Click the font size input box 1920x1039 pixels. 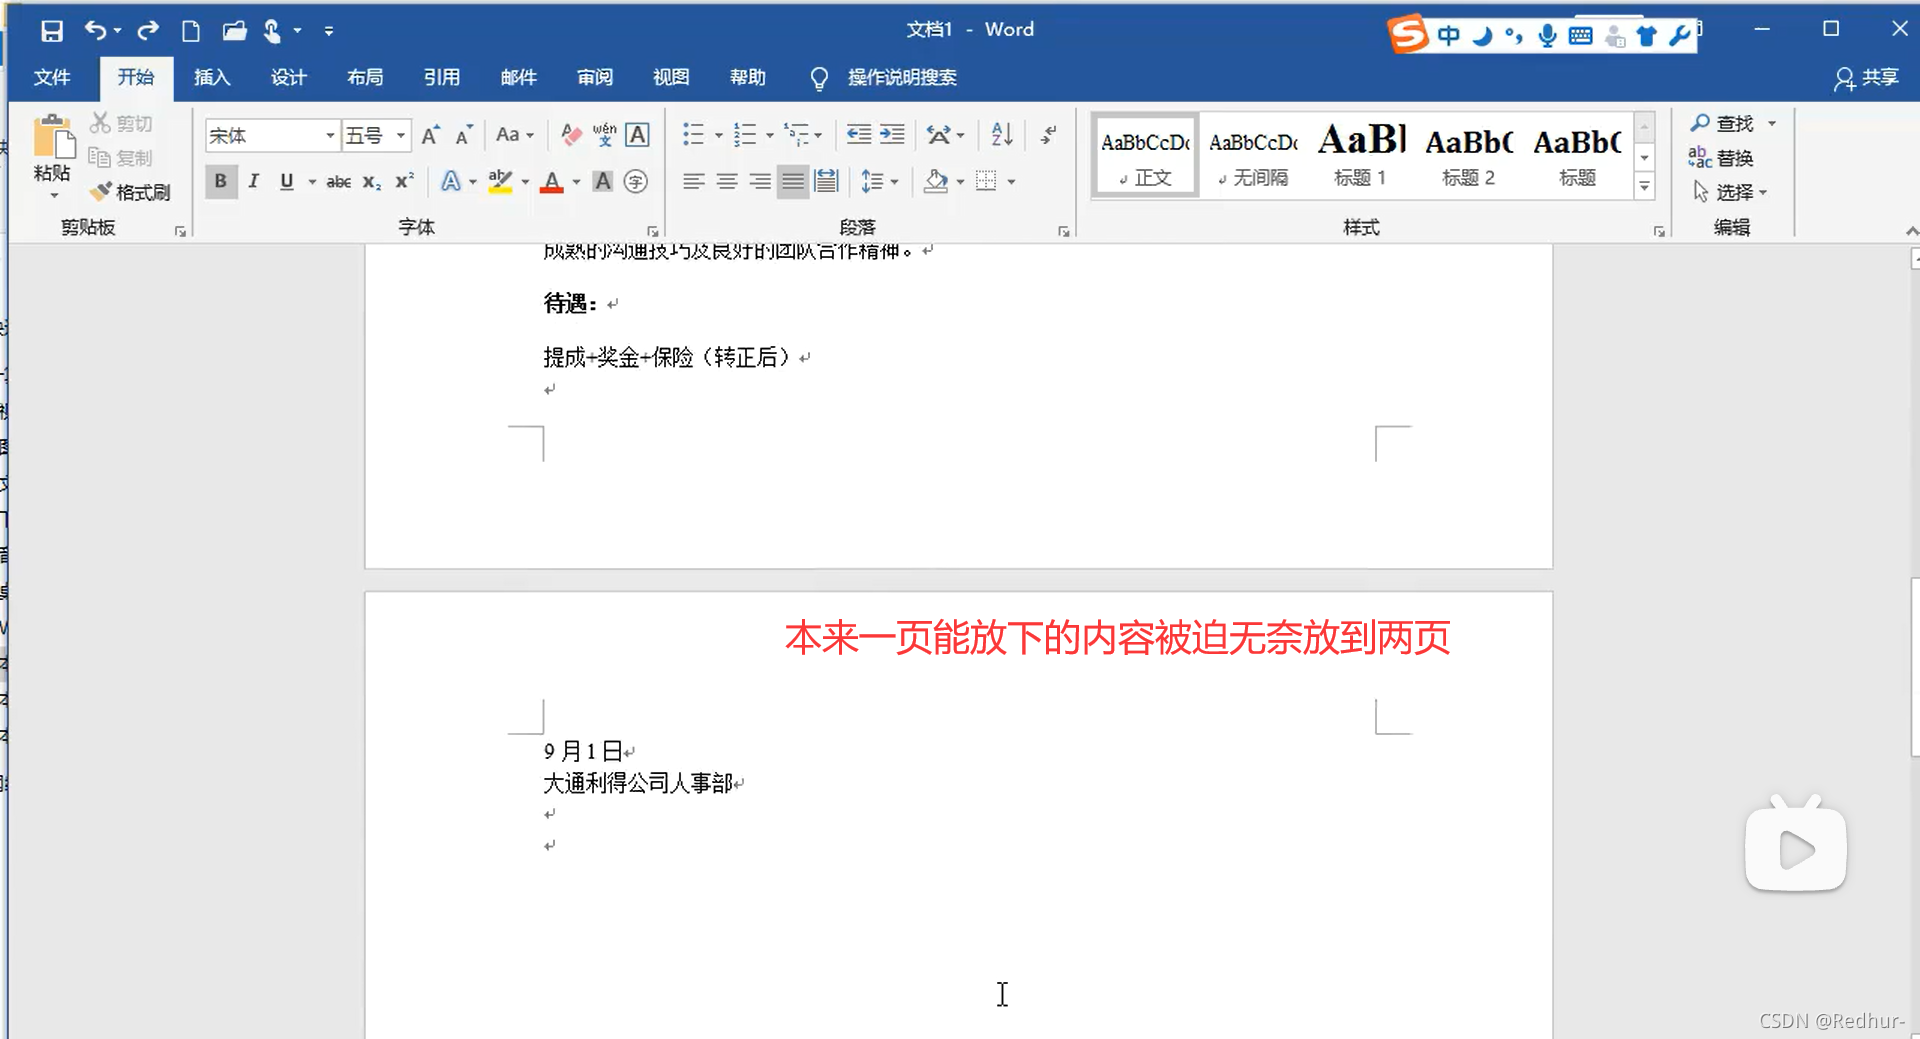[370, 134]
